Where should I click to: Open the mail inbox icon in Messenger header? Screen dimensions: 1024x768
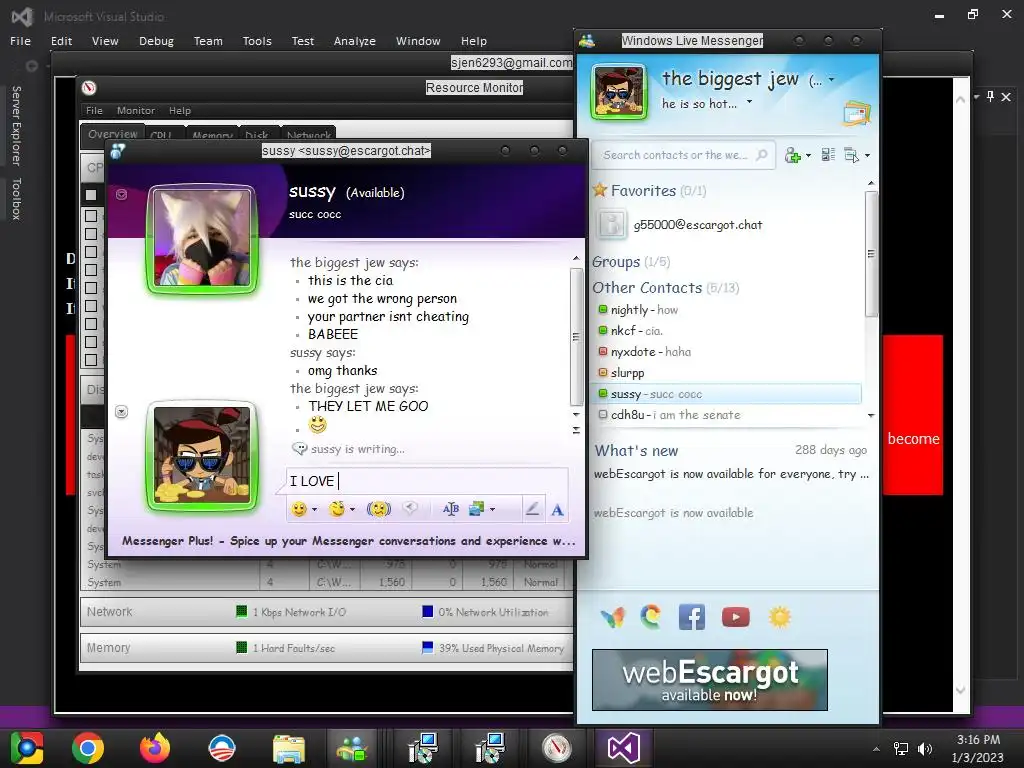click(x=857, y=114)
